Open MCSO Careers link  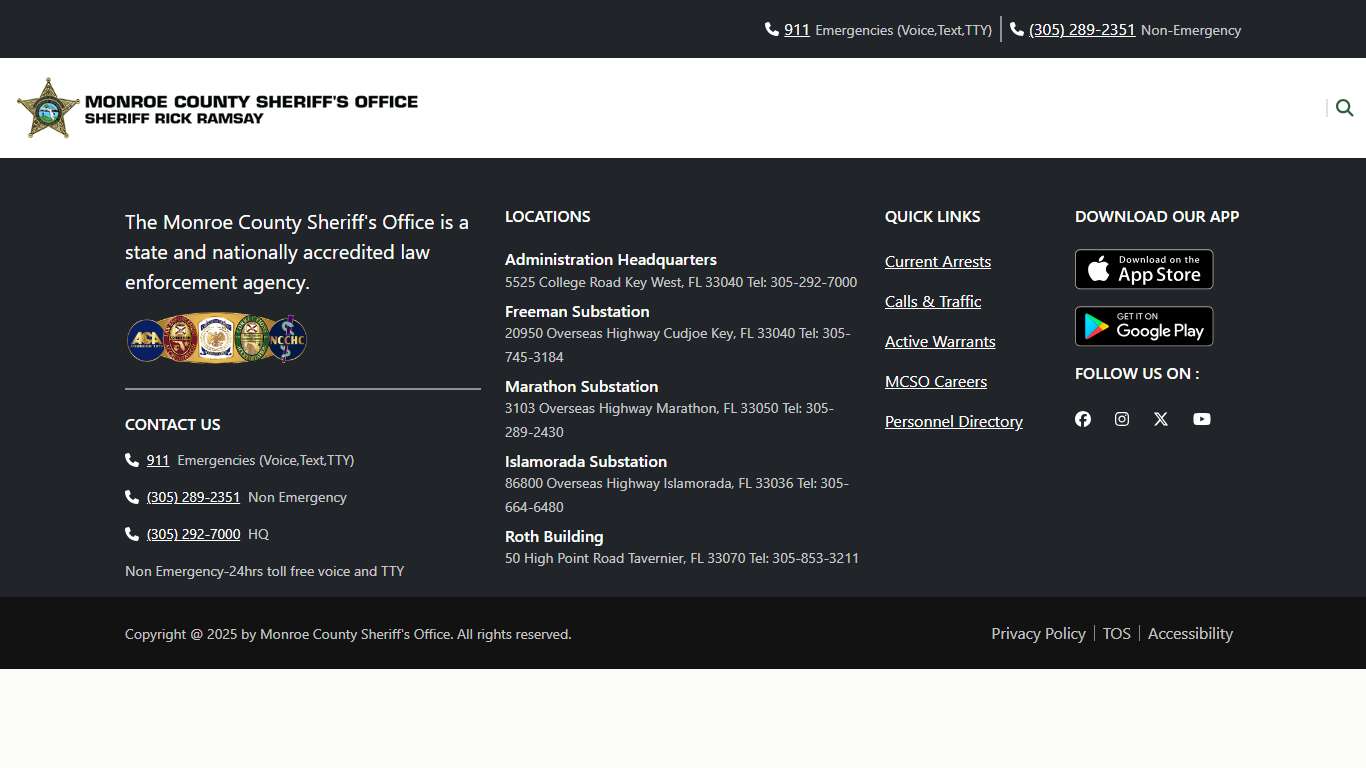coord(935,382)
